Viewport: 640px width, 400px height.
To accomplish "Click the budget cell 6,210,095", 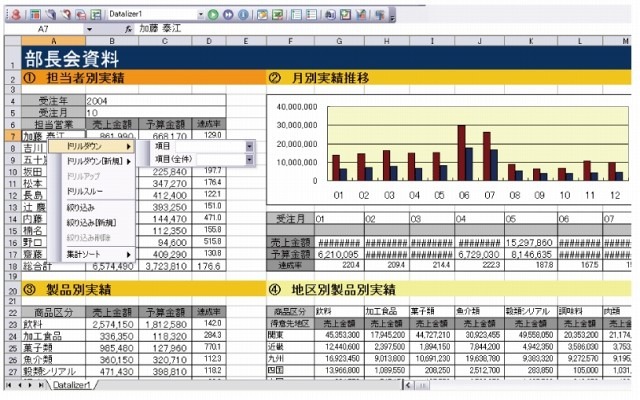I will click(x=340, y=255).
